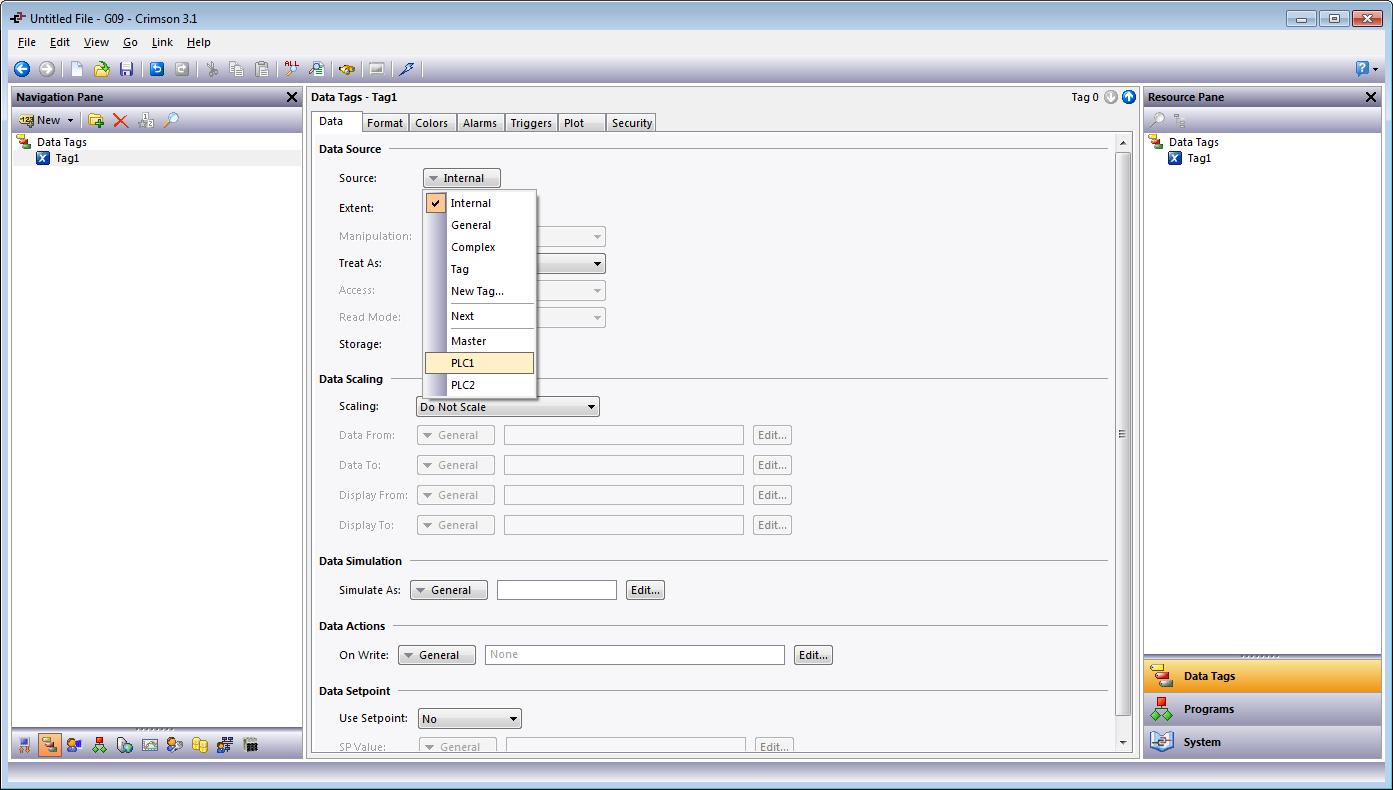Viewport: 1393px width, 790px height.
Task: Open Programs flowchart icon in bottom bar
Action: 100,744
